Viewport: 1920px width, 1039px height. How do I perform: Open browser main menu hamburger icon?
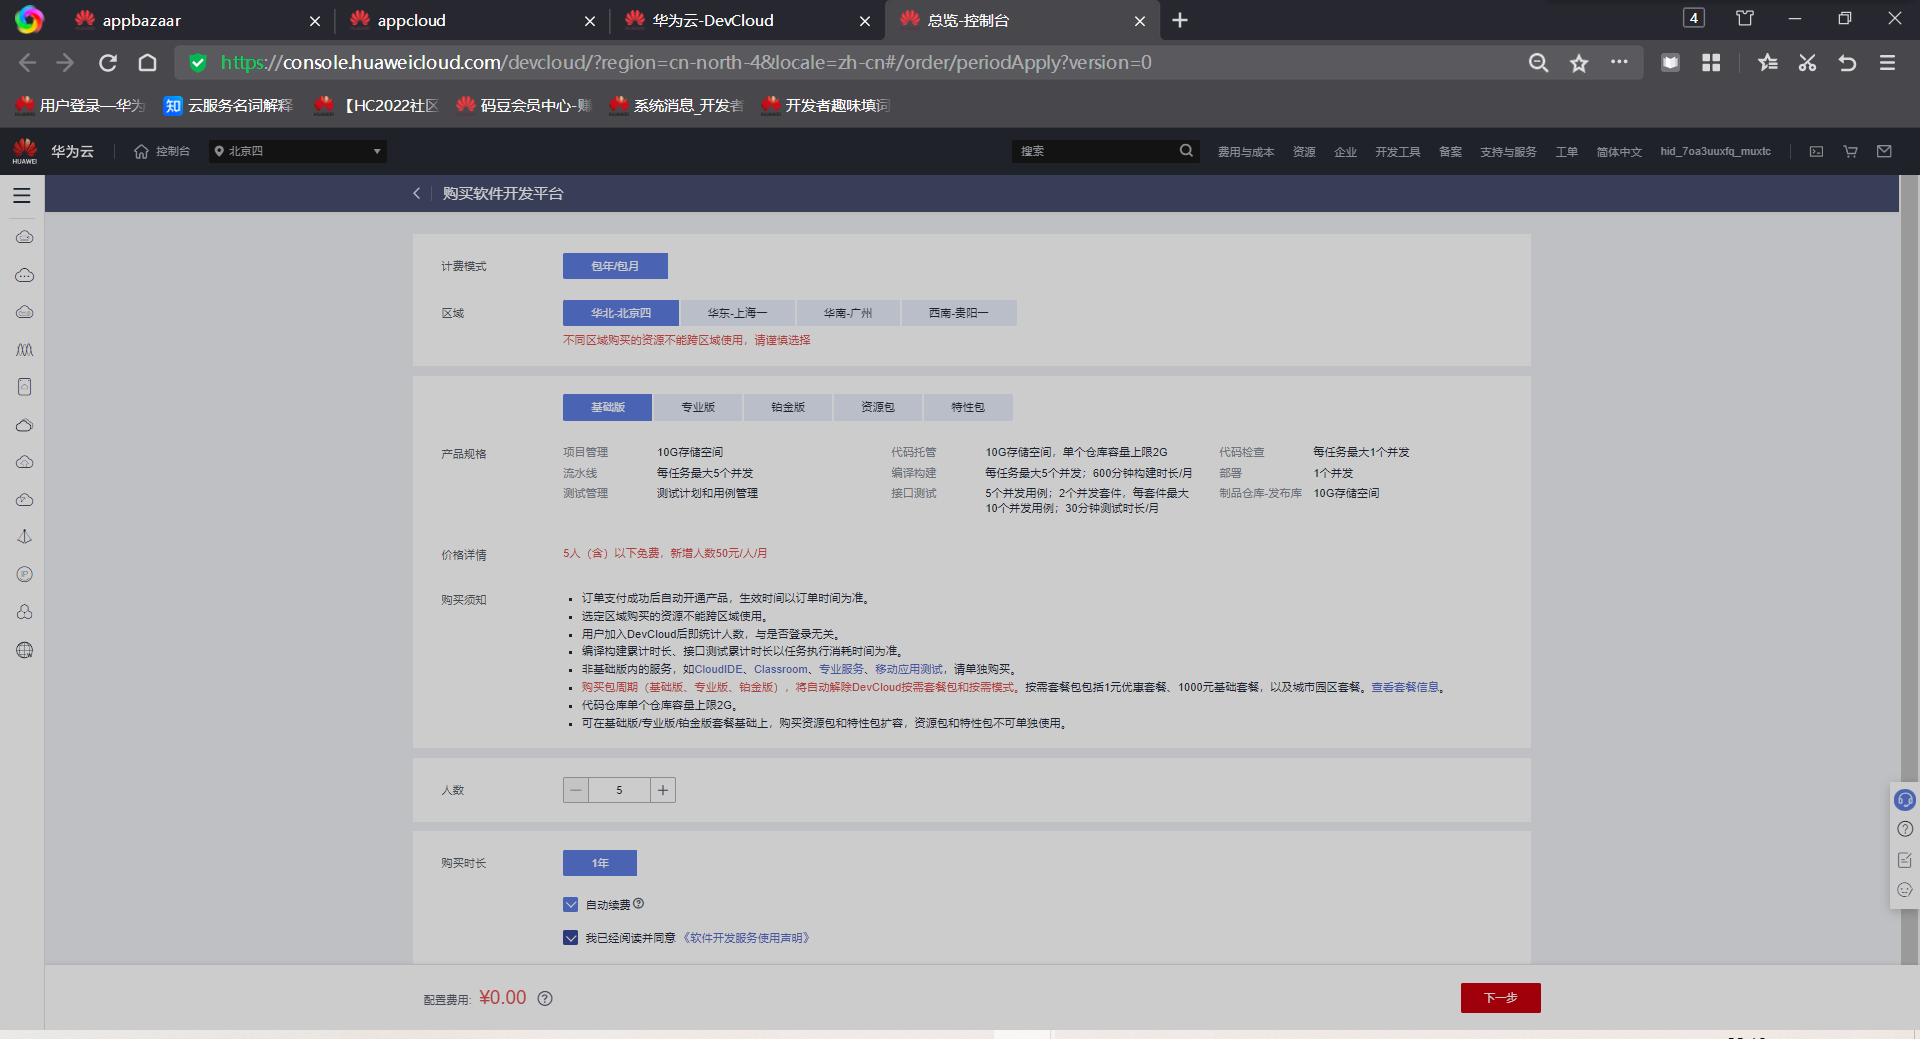tap(1888, 63)
